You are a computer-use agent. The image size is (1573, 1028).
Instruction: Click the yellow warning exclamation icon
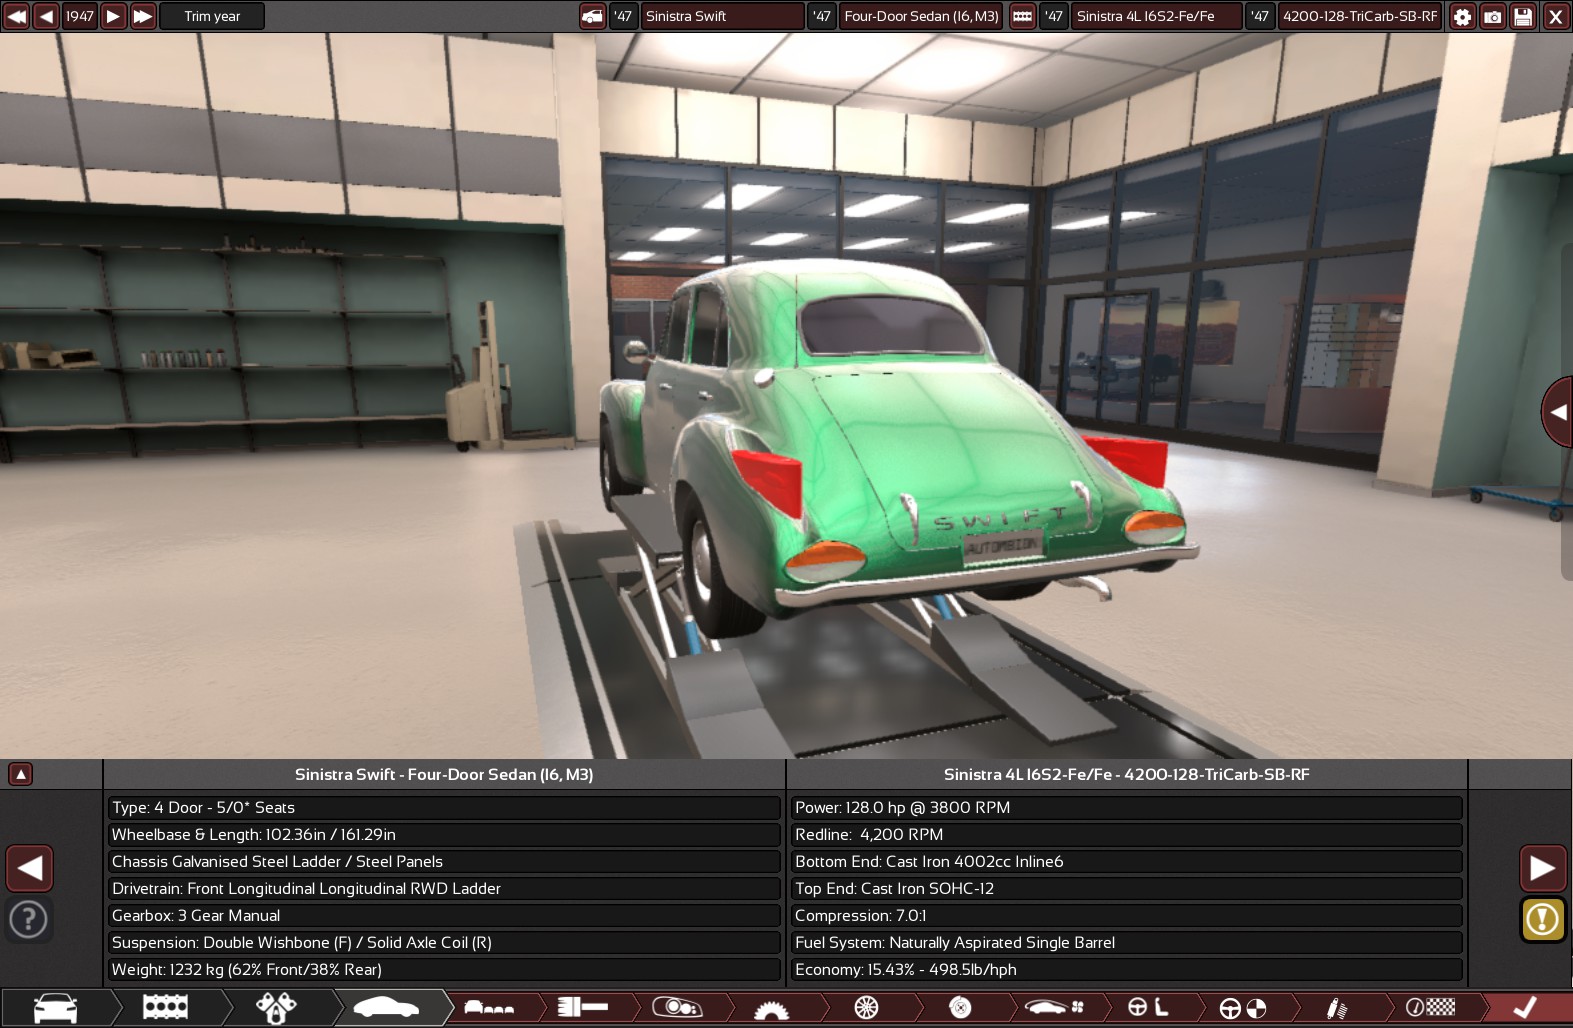coord(1542,919)
